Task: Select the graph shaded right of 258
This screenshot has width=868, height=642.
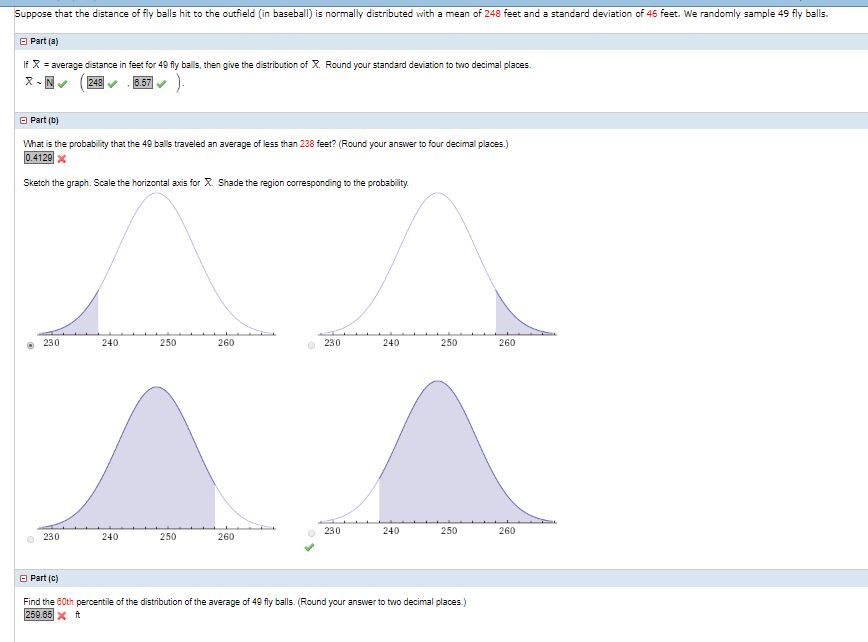Action: pyautogui.click(x=312, y=345)
